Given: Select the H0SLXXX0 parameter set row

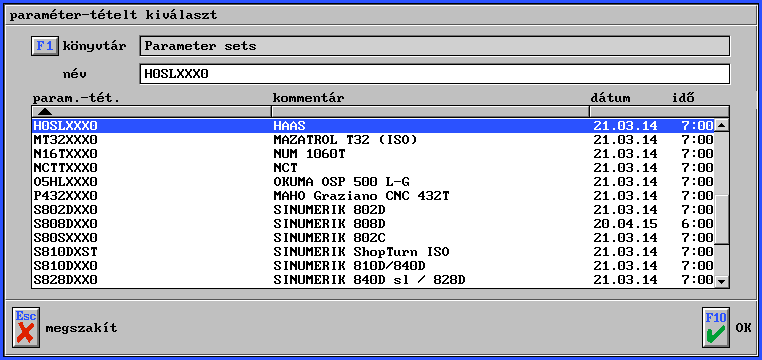Looking at the screenshot, I should tap(373, 126).
